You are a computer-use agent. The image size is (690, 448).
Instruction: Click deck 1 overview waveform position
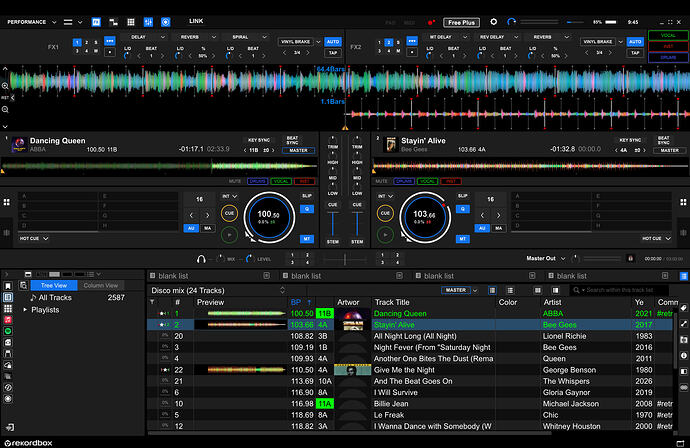coord(159,166)
